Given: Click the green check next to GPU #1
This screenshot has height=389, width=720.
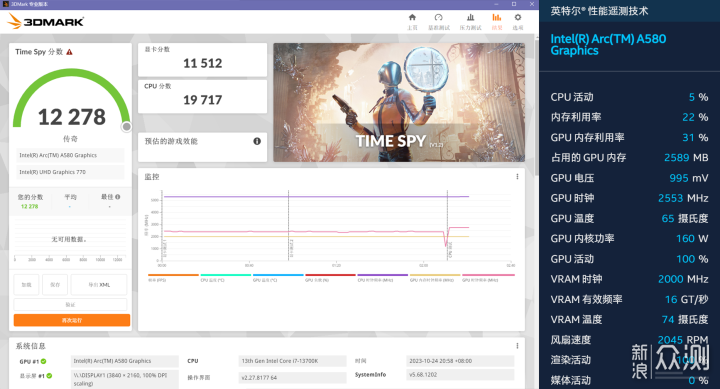Looking at the screenshot, I should point(44,361).
